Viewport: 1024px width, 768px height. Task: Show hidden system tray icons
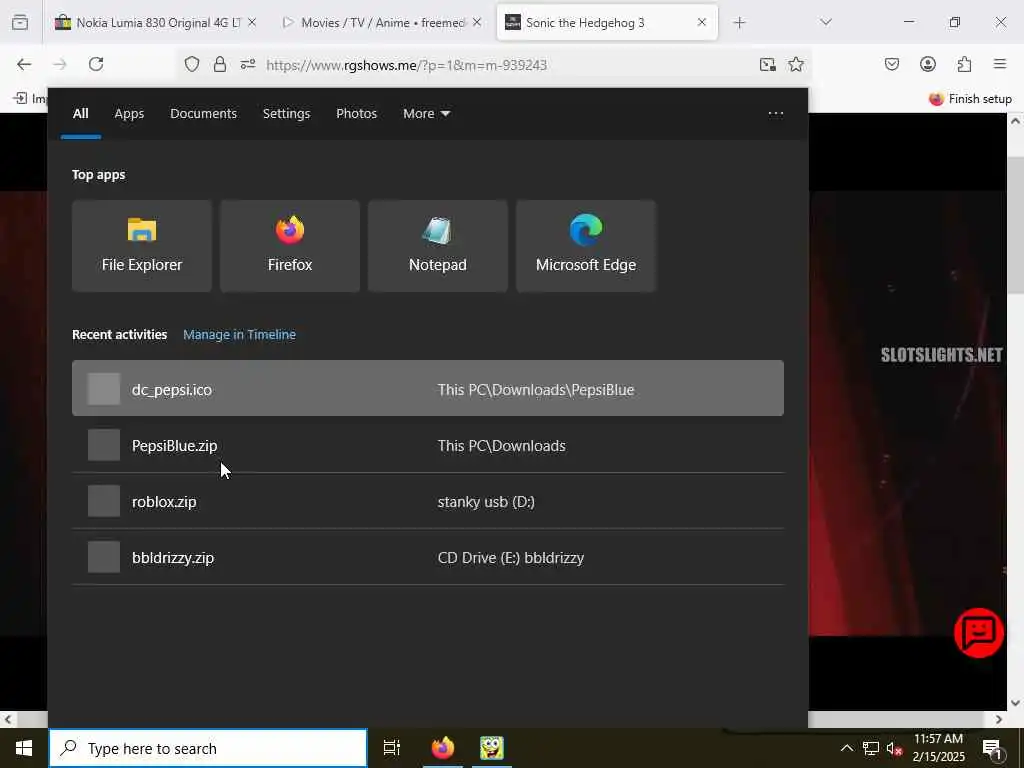pos(846,748)
